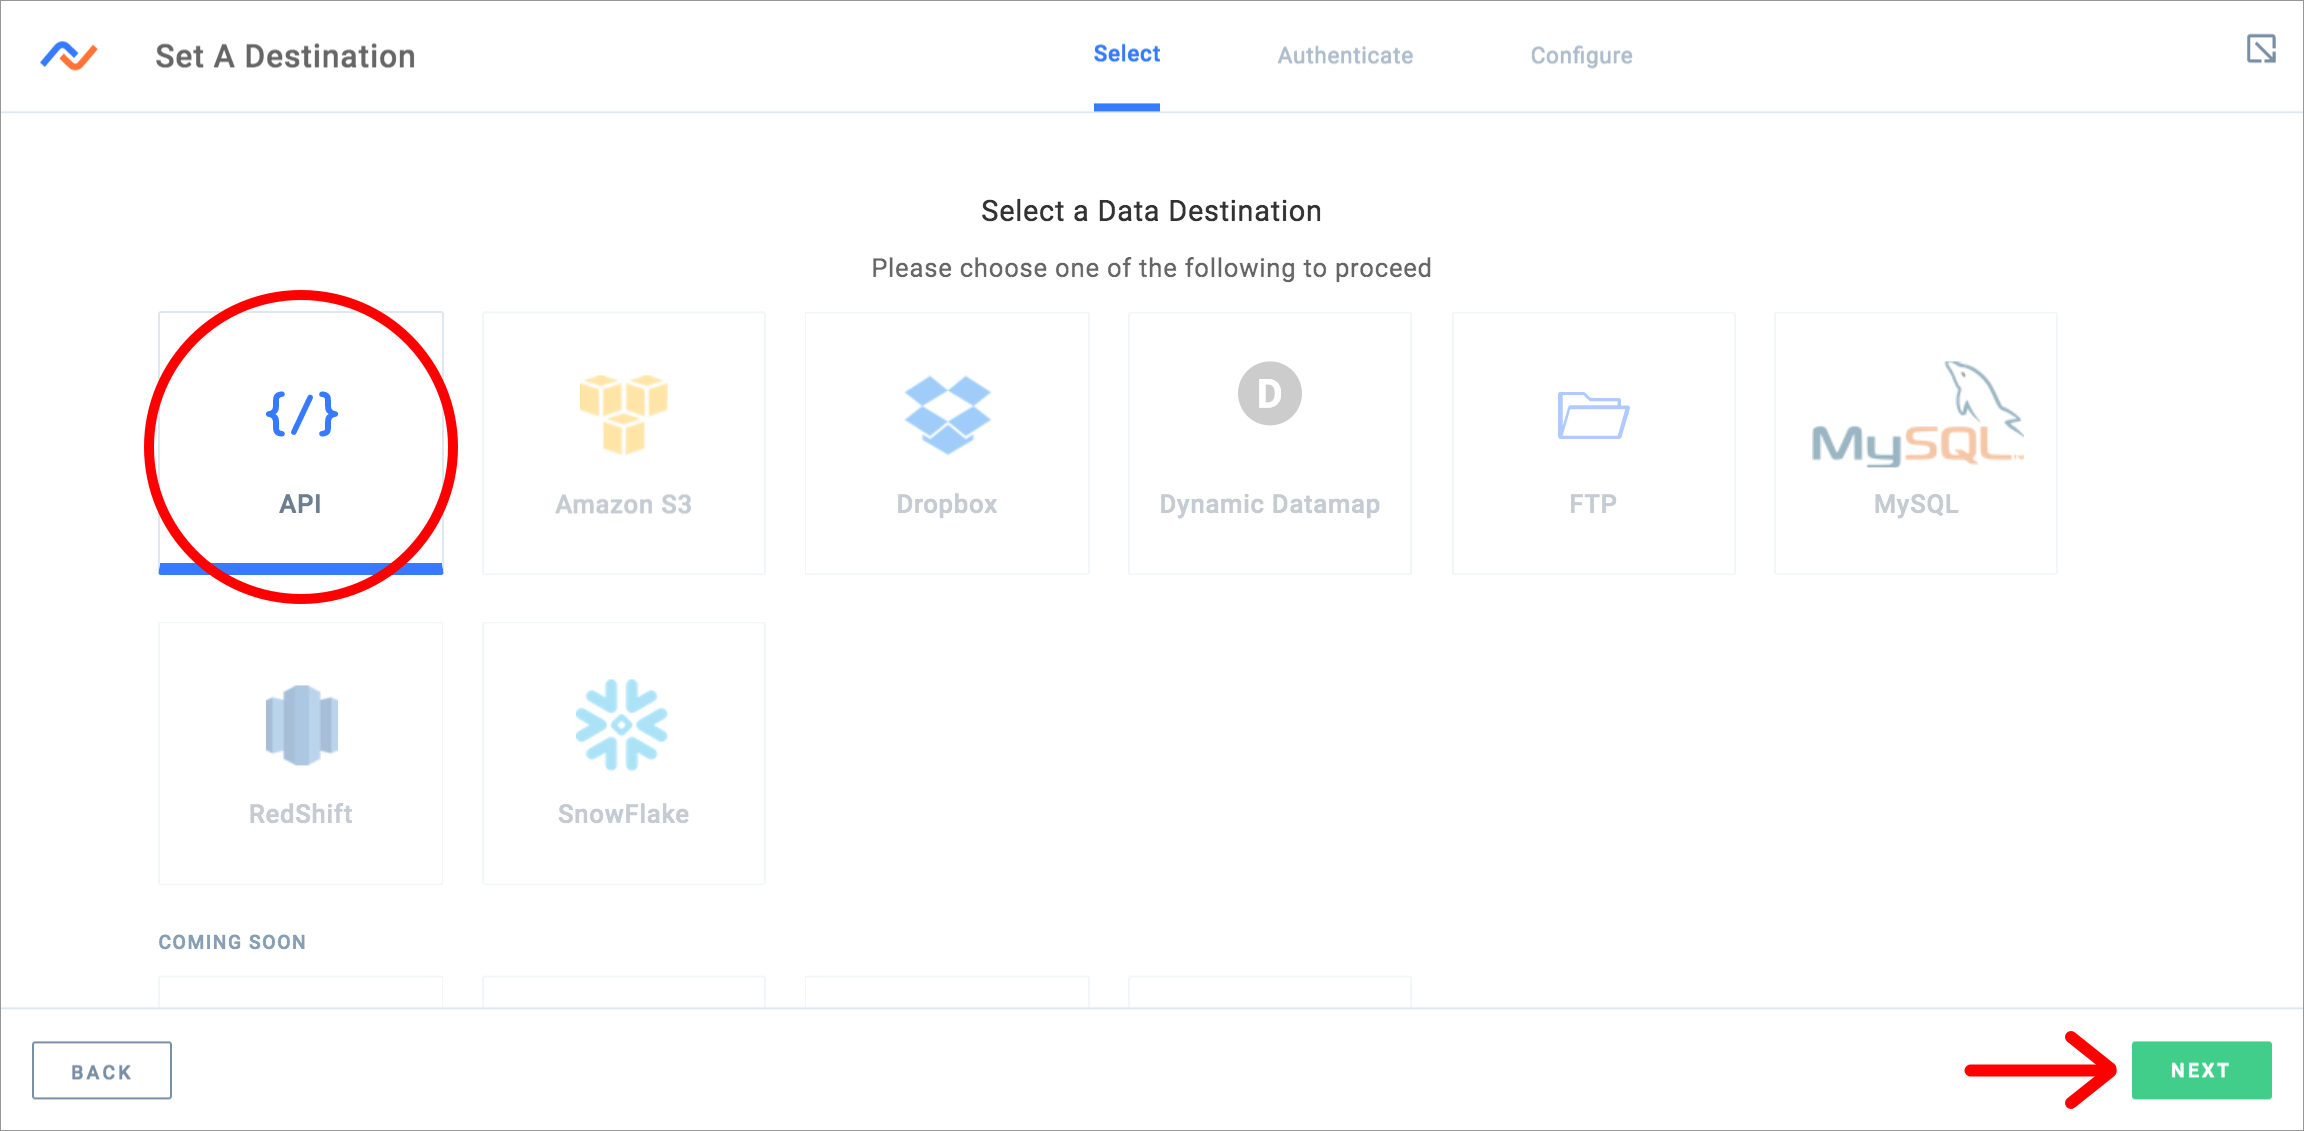Pick the RedShift logo icon
2304x1131 pixels.
pyautogui.click(x=301, y=725)
